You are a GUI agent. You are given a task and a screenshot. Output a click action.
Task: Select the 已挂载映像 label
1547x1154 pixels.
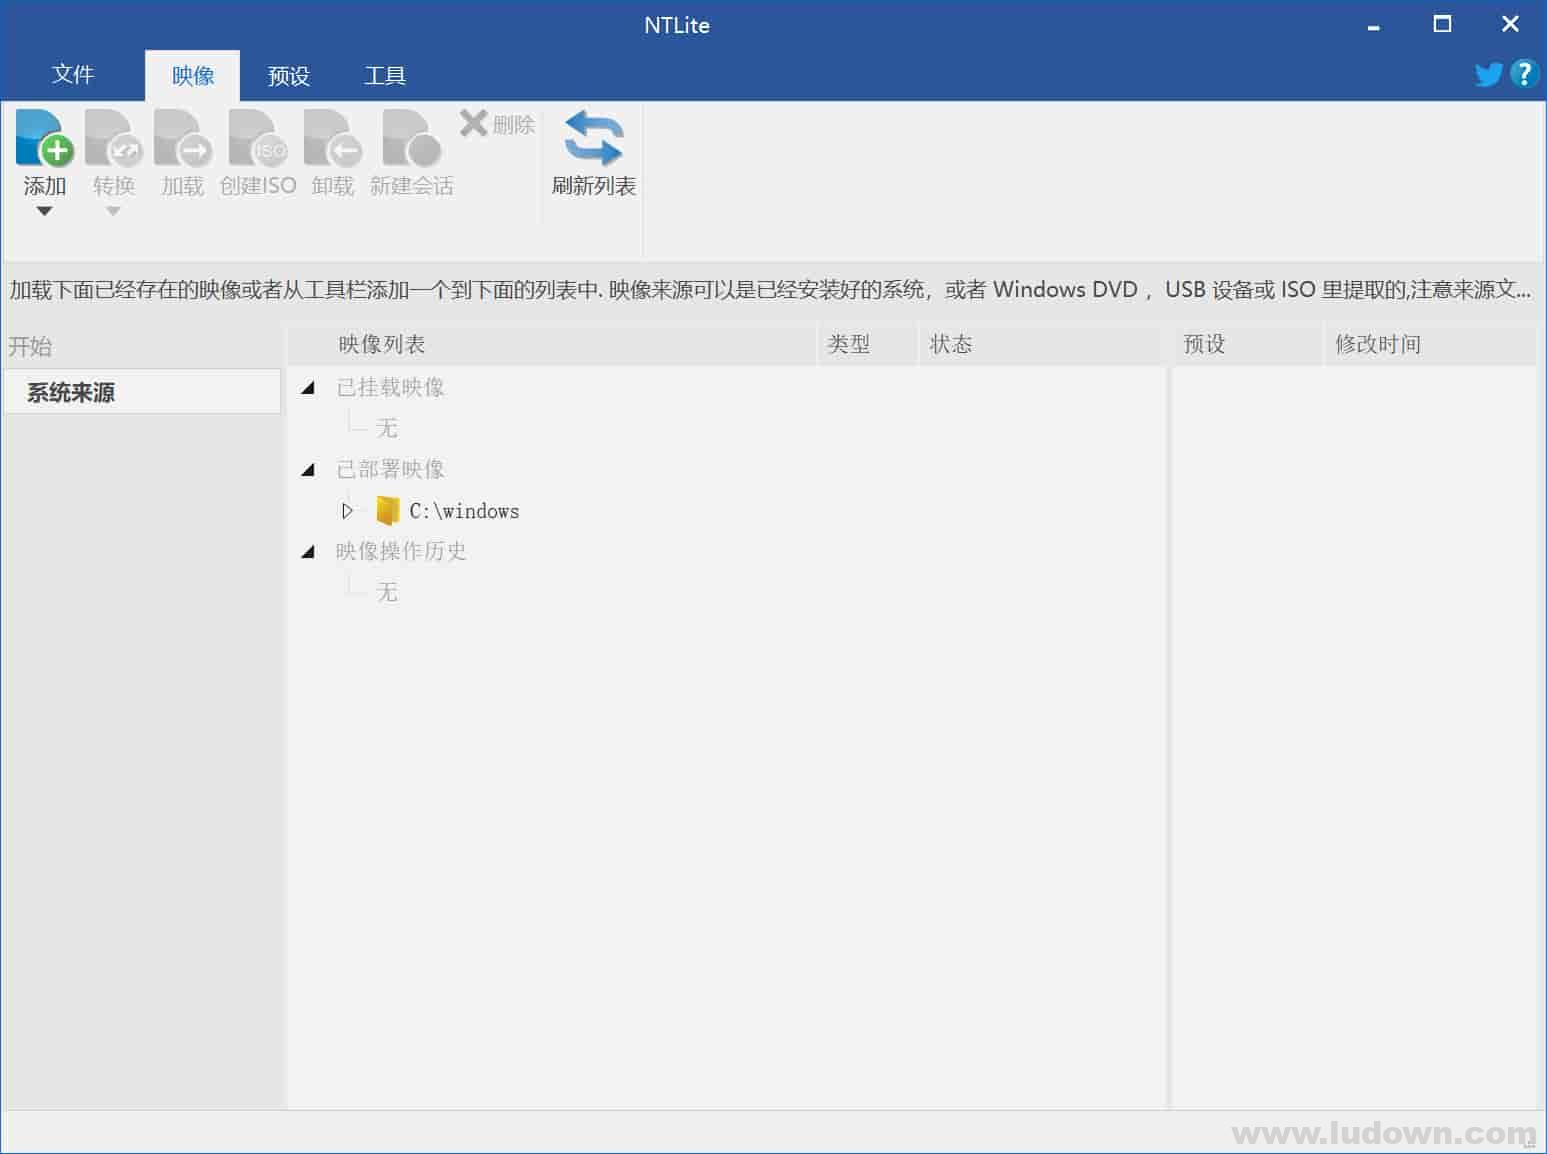coord(390,387)
